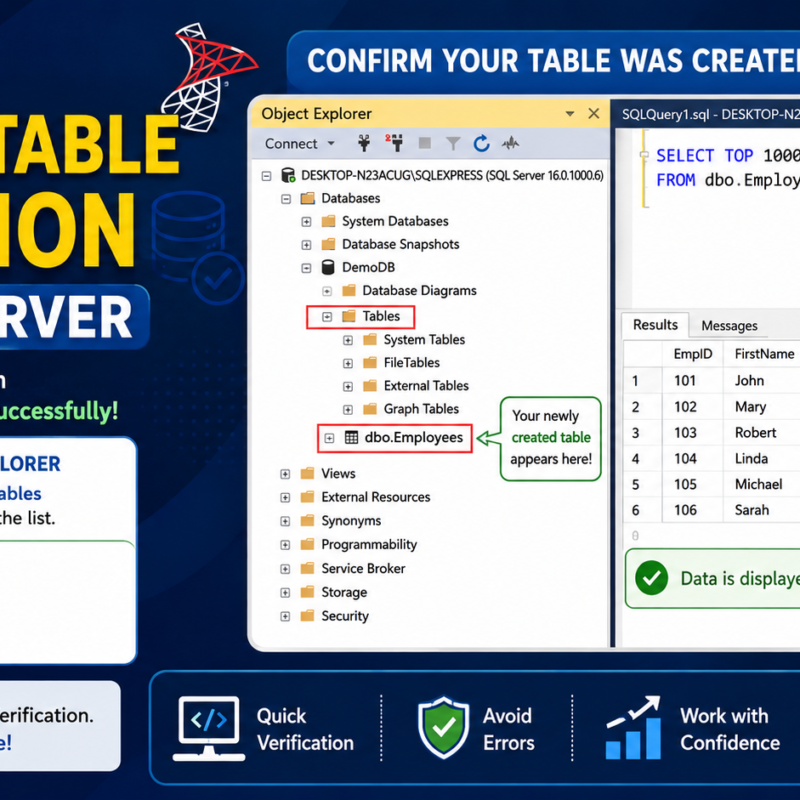This screenshot has width=800, height=800.
Task: Switch to the Messages tab
Action: (x=729, y=326)
